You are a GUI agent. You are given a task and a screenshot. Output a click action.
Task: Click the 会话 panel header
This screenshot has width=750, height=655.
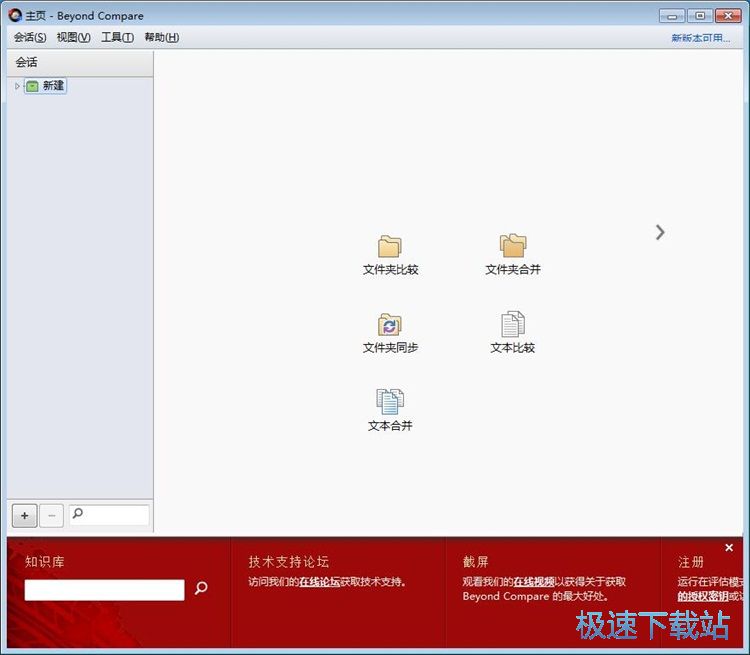point(80,63)
